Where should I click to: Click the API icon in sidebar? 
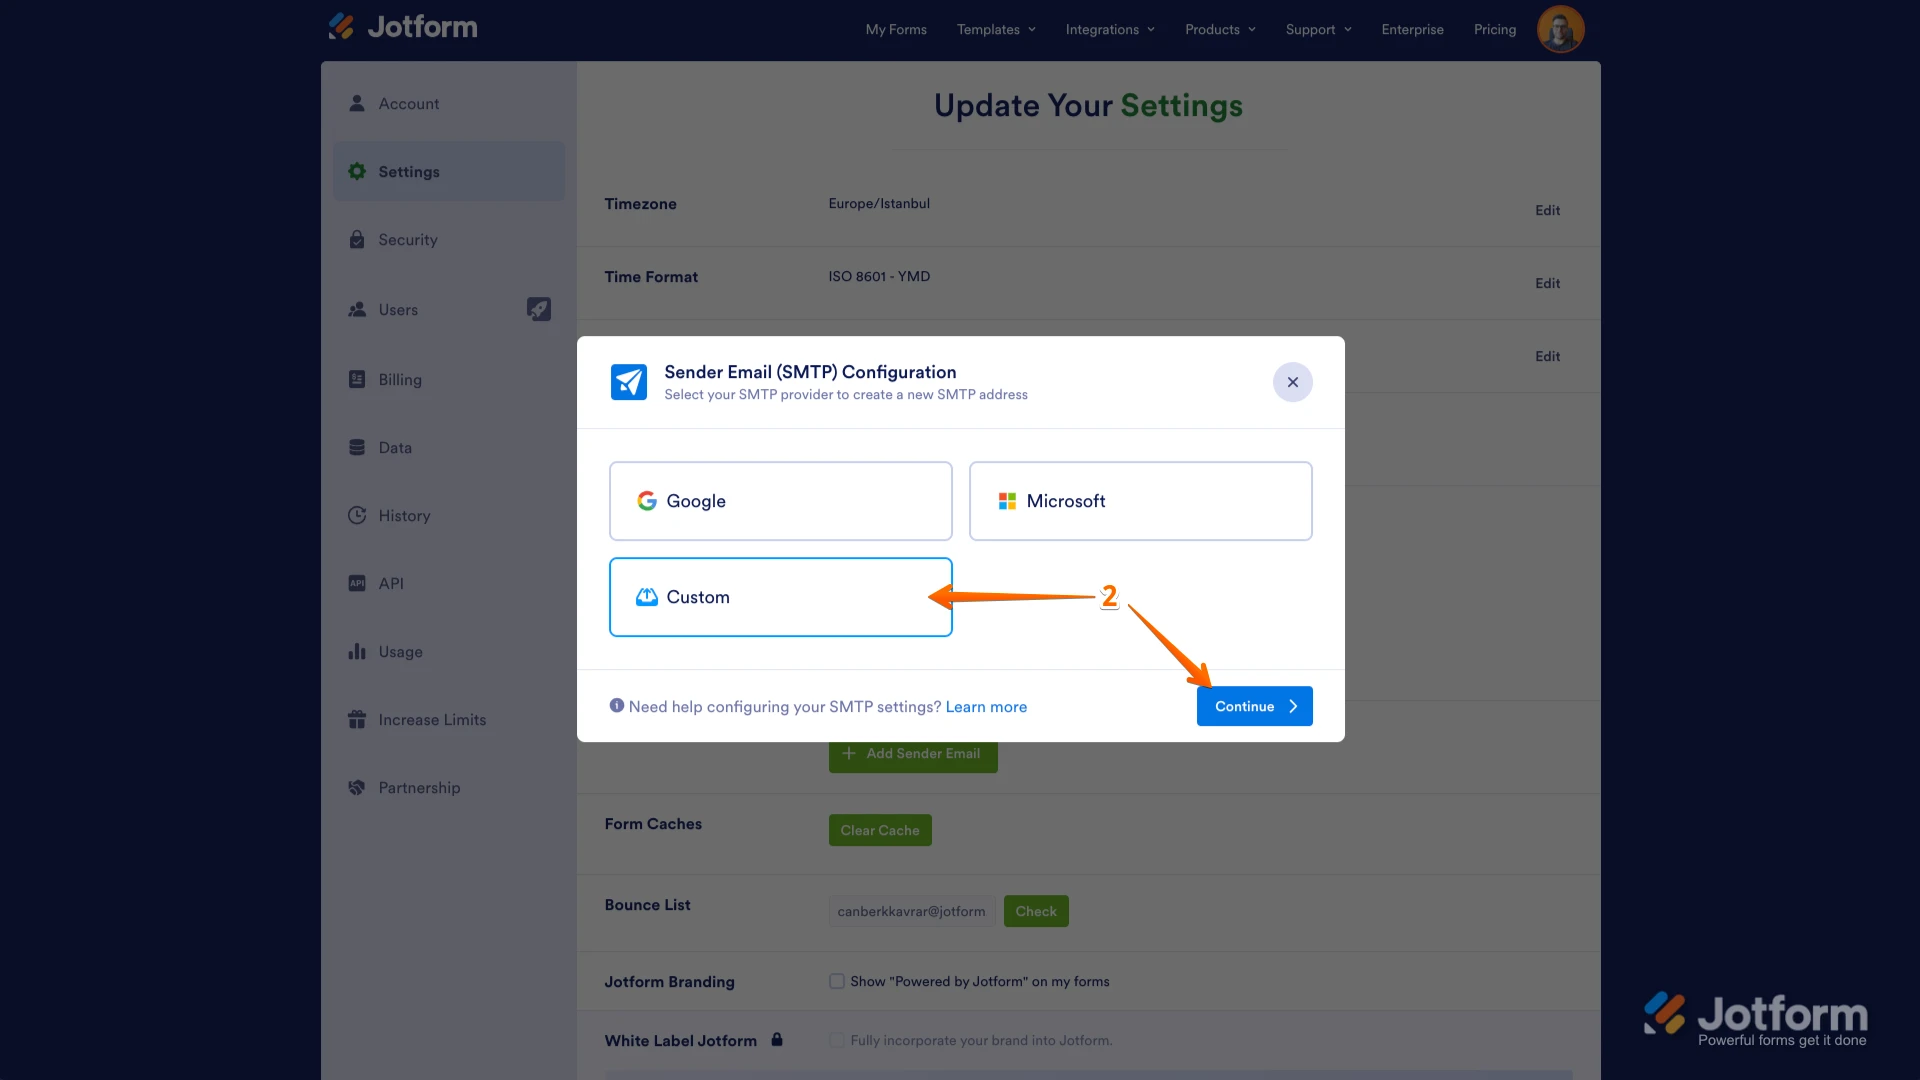(x=357, y=583)
